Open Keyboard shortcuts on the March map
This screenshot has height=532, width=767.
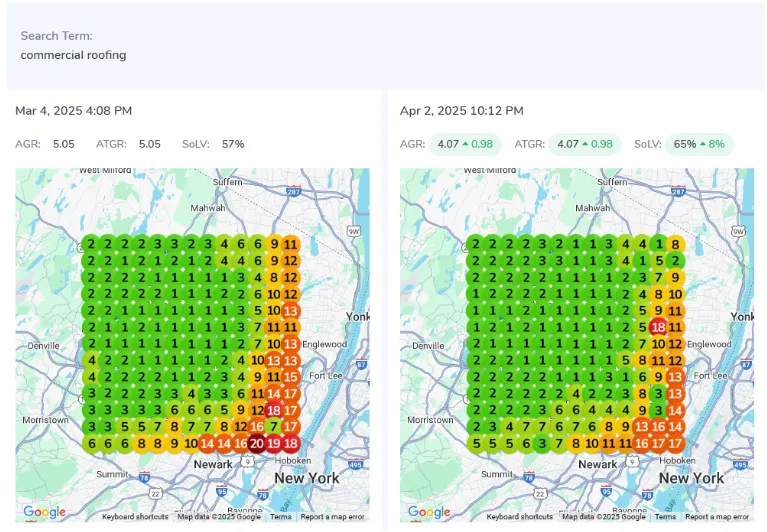click(137, 517)
